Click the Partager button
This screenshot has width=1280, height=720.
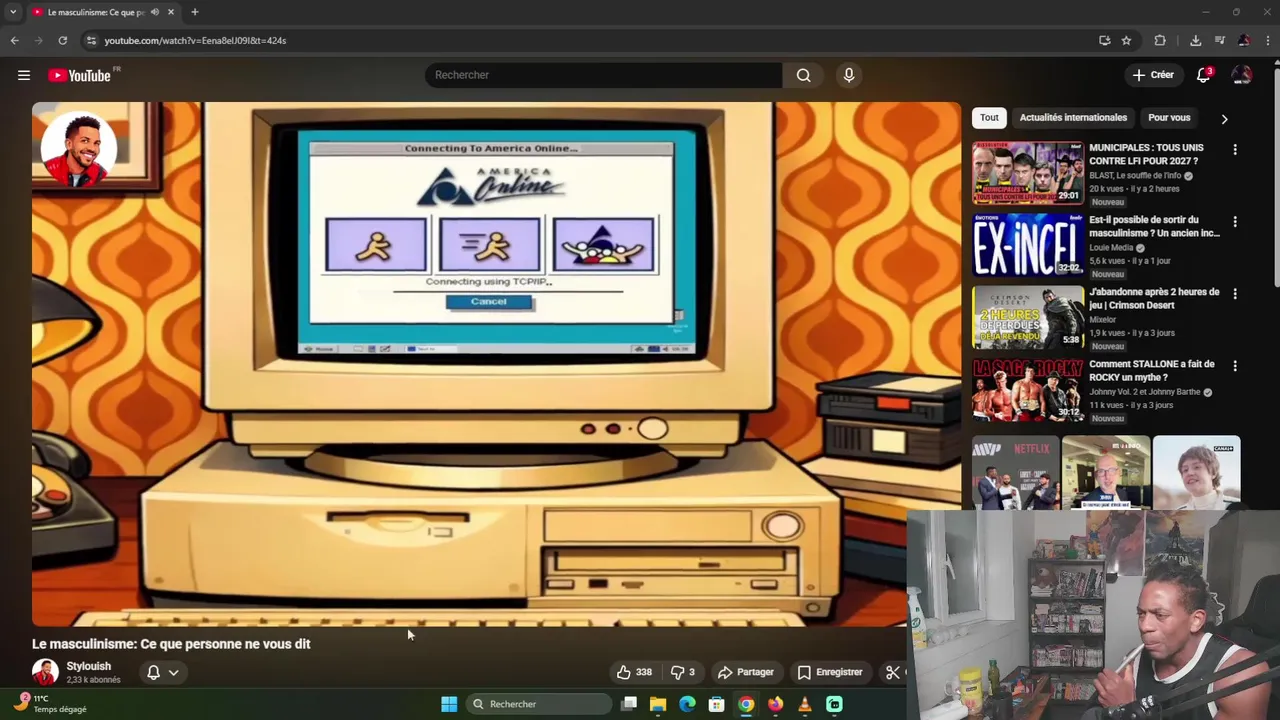click(745, 672)
